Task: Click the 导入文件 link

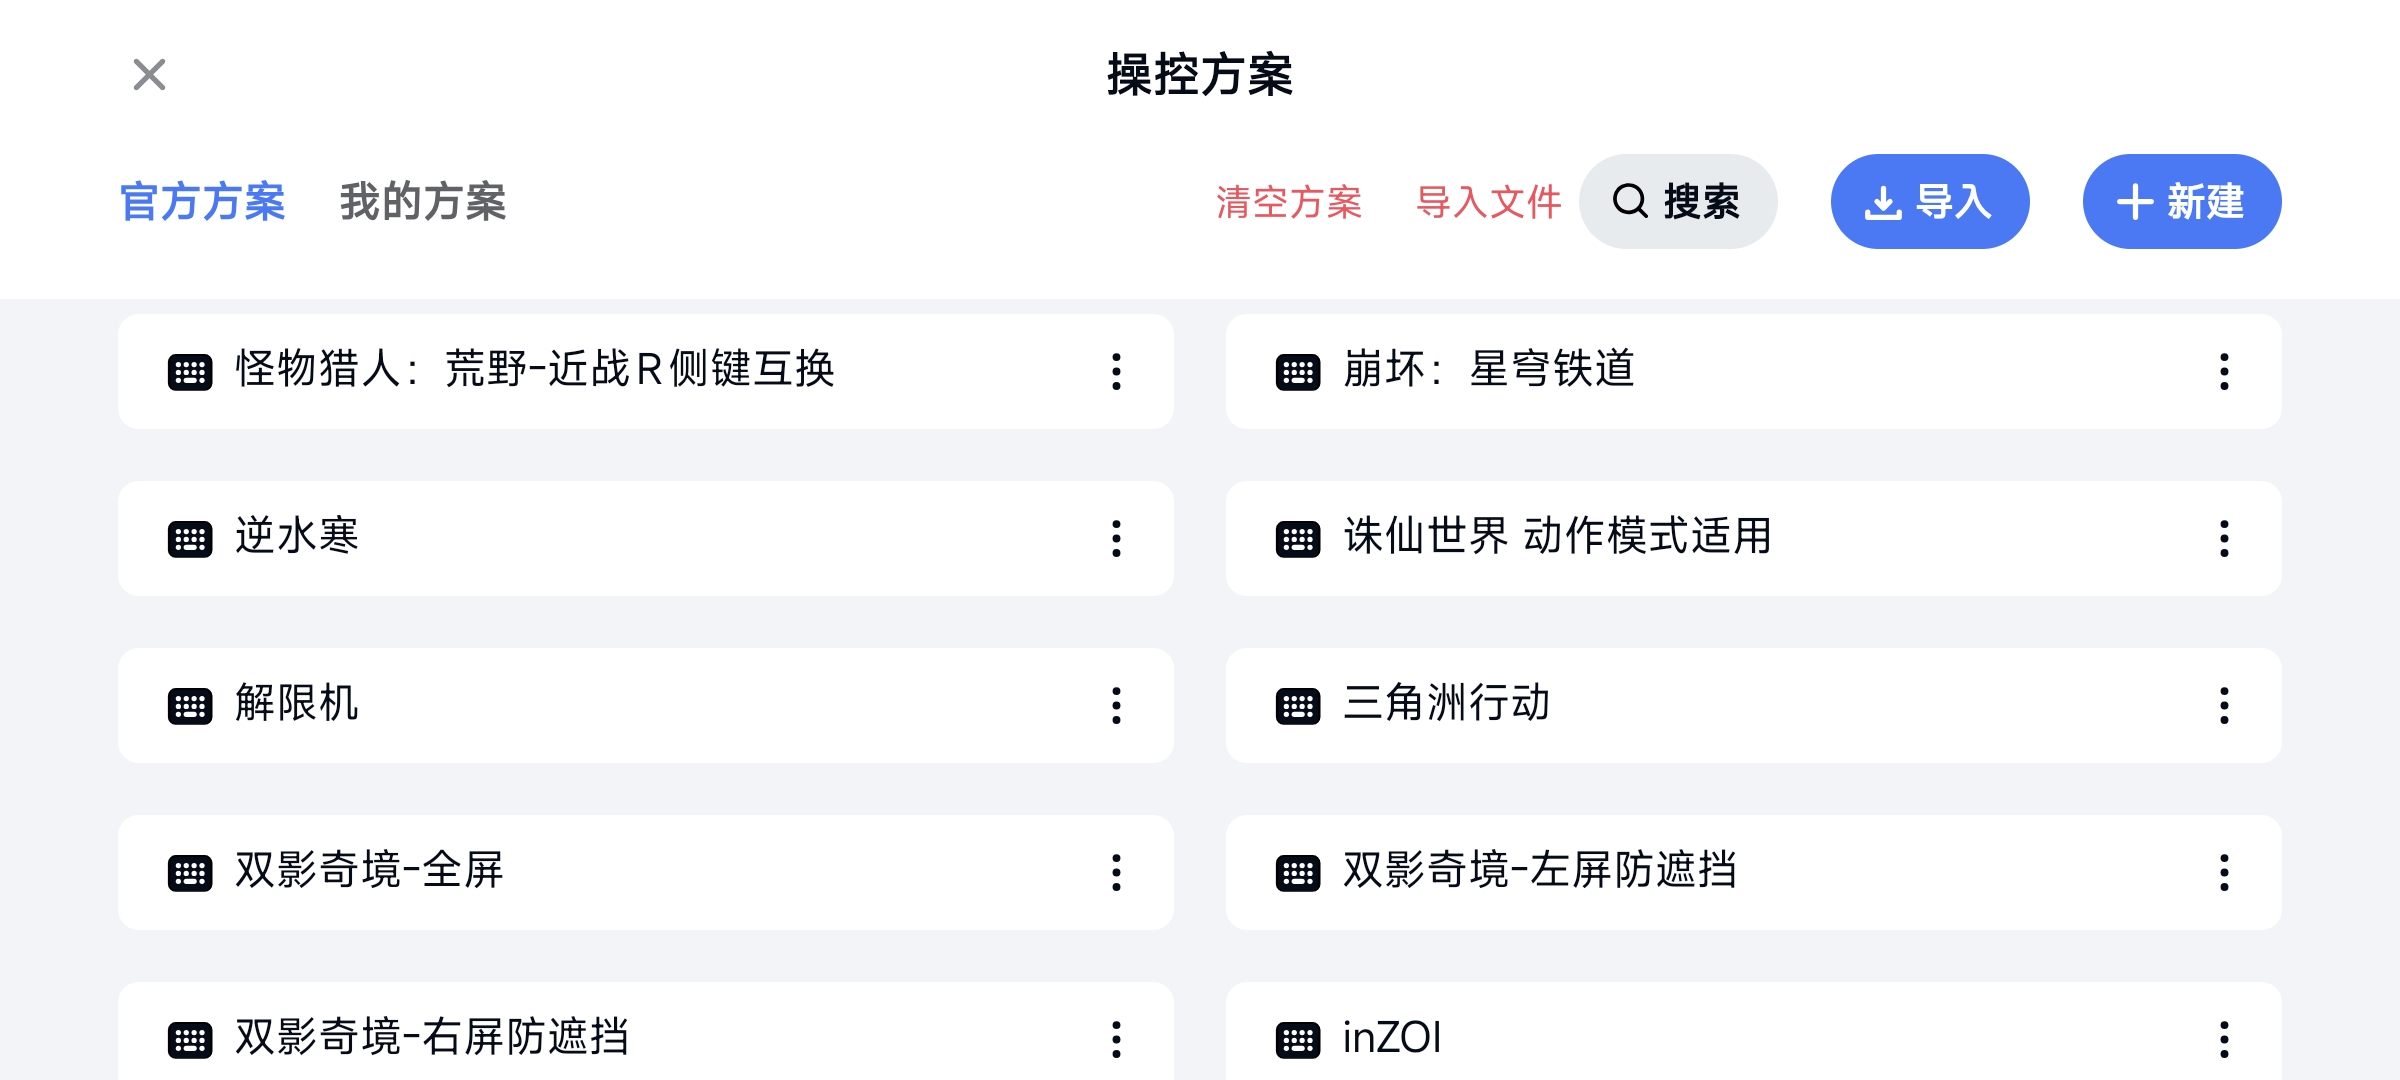Action: (1488, 202)
